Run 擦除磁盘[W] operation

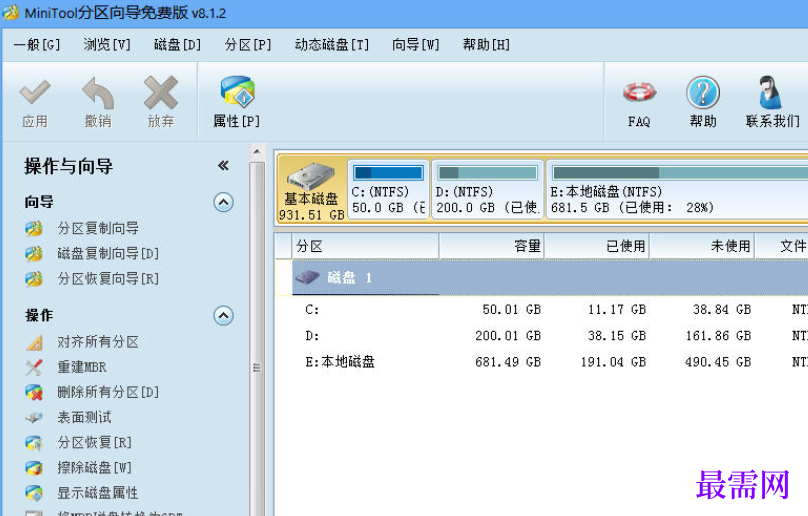[94, 468]
